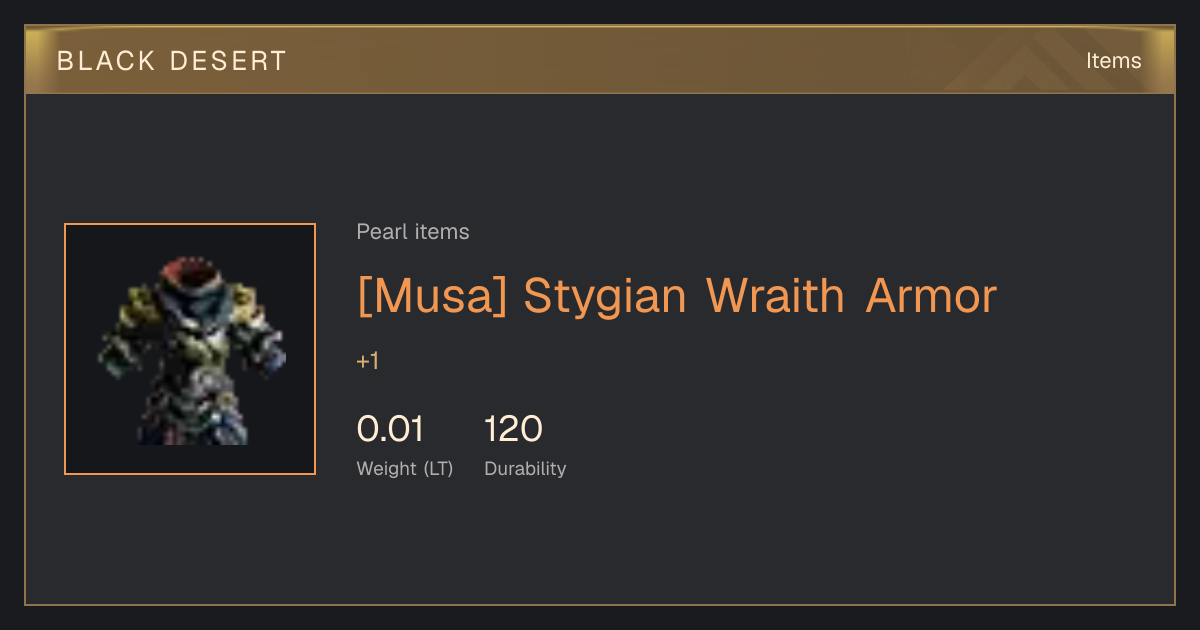Select the Pearl items category label
This screenshot has height=630, width=1200.
coord(413,232)
